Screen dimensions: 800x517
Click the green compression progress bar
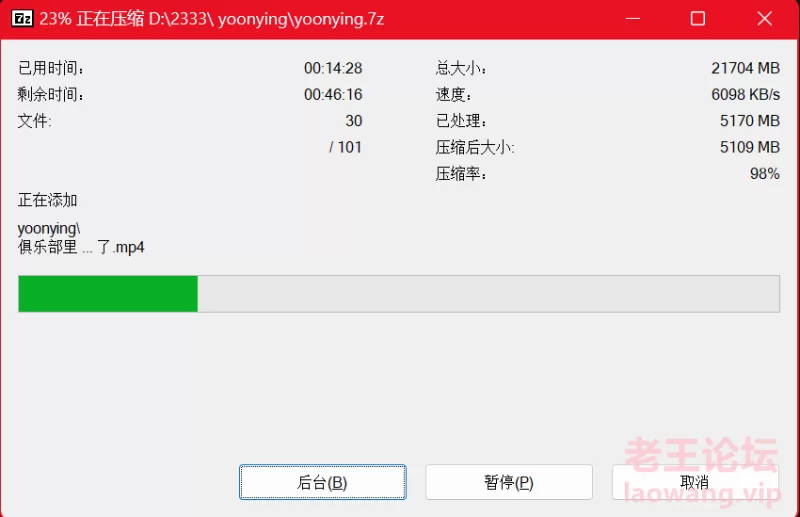click(399, 293)
